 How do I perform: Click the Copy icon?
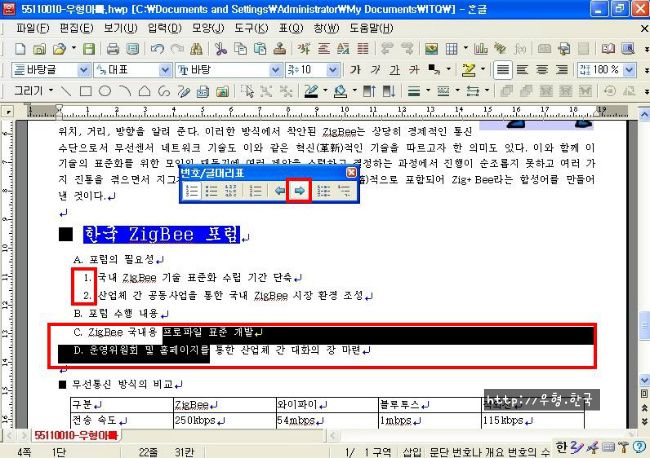click(x=240, y=49)
